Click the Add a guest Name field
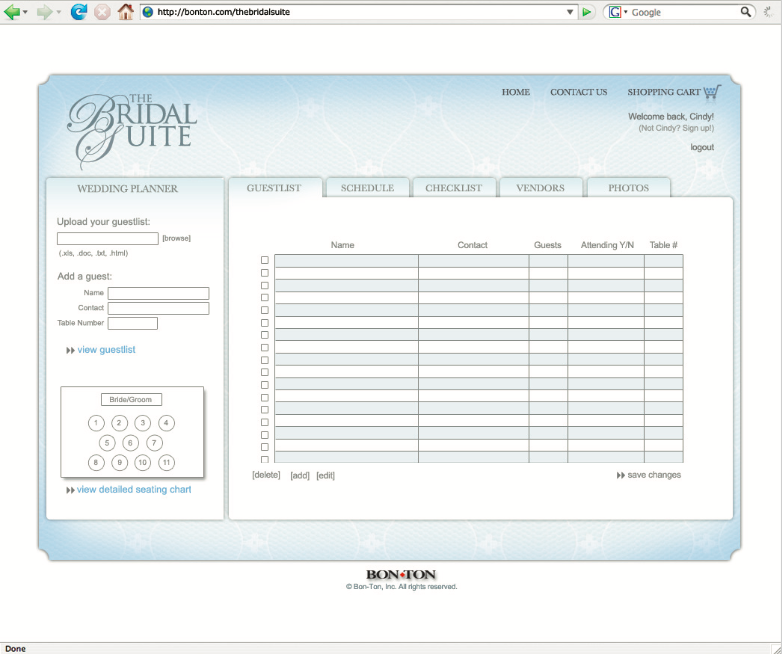Viewport: 782px width, 654px height. click(x=159, y=293)
